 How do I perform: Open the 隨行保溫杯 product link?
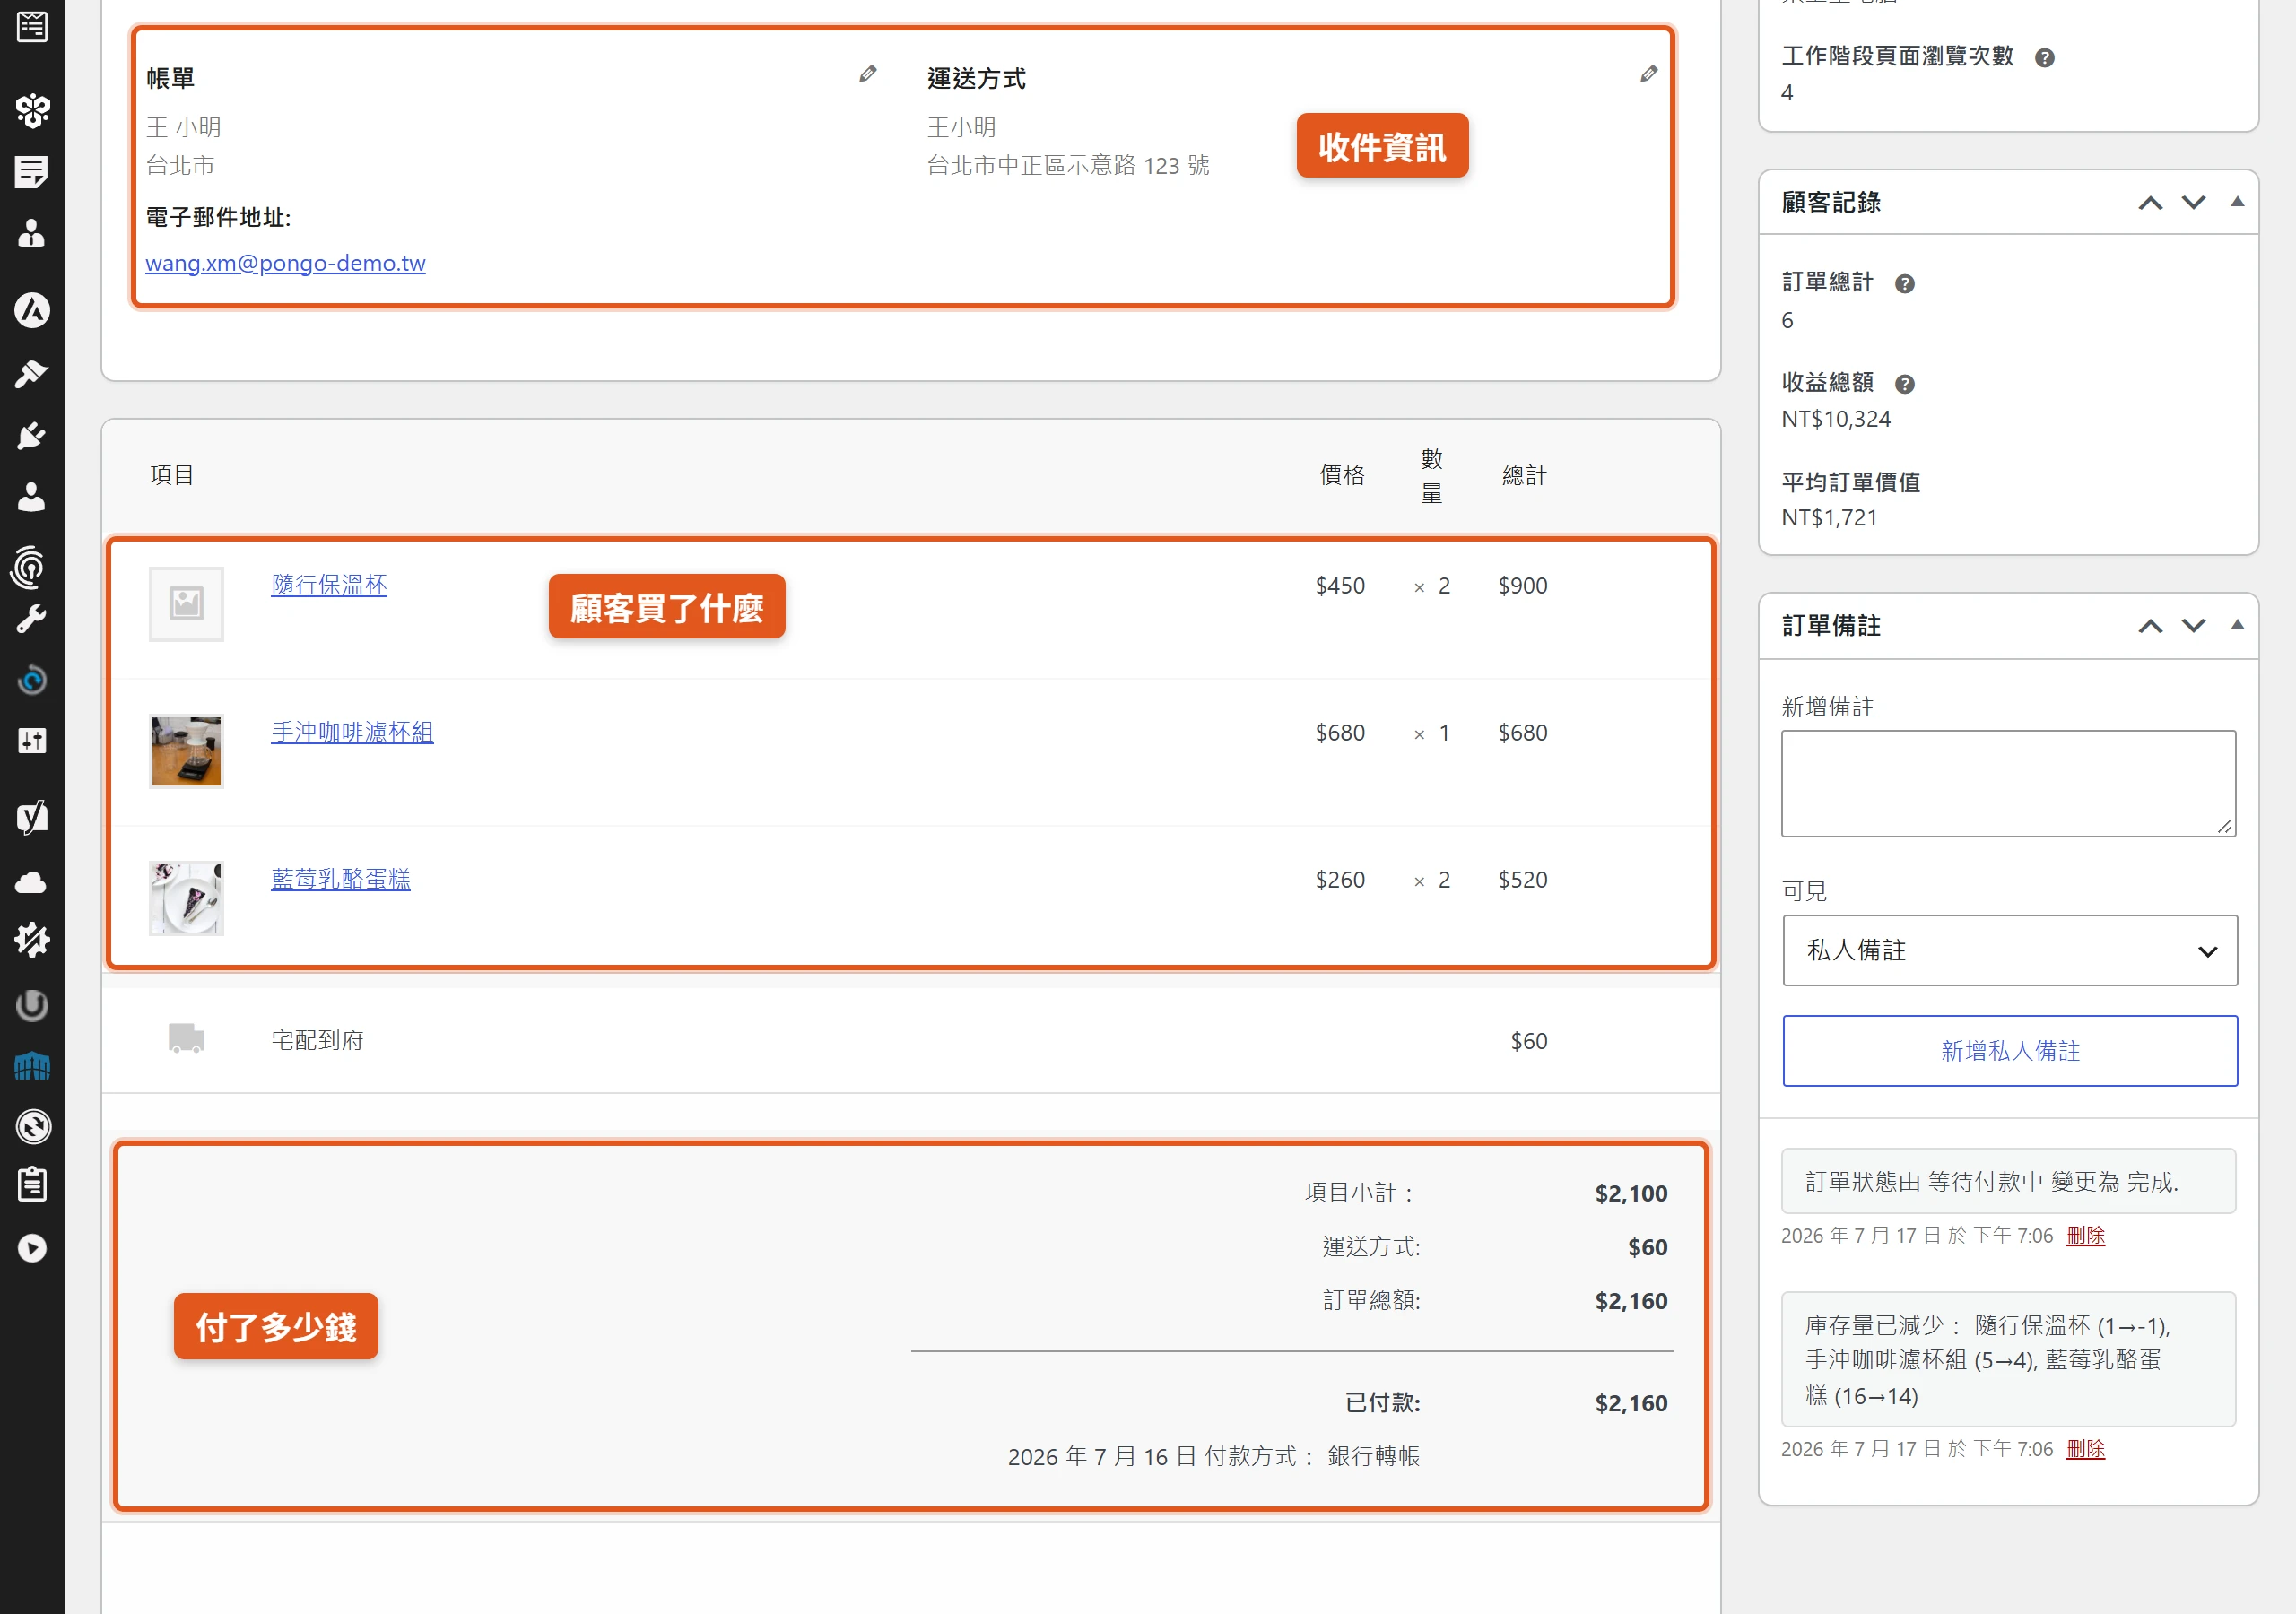[329, 585]
